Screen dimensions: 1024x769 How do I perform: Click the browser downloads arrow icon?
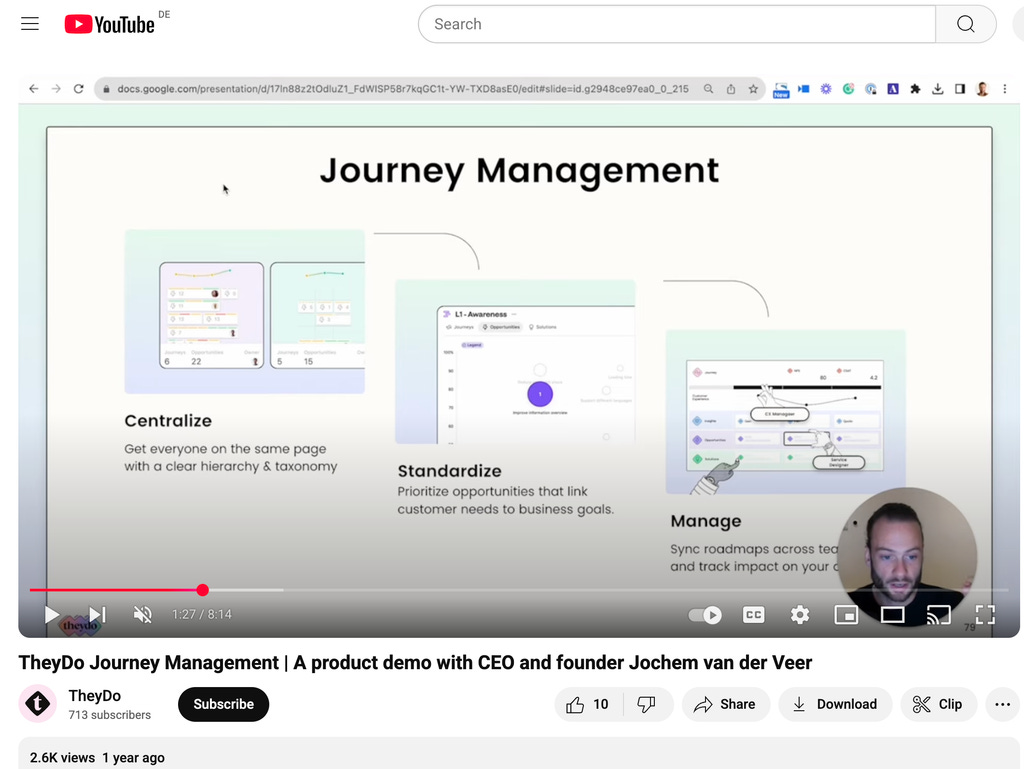[x=937, y=89]
